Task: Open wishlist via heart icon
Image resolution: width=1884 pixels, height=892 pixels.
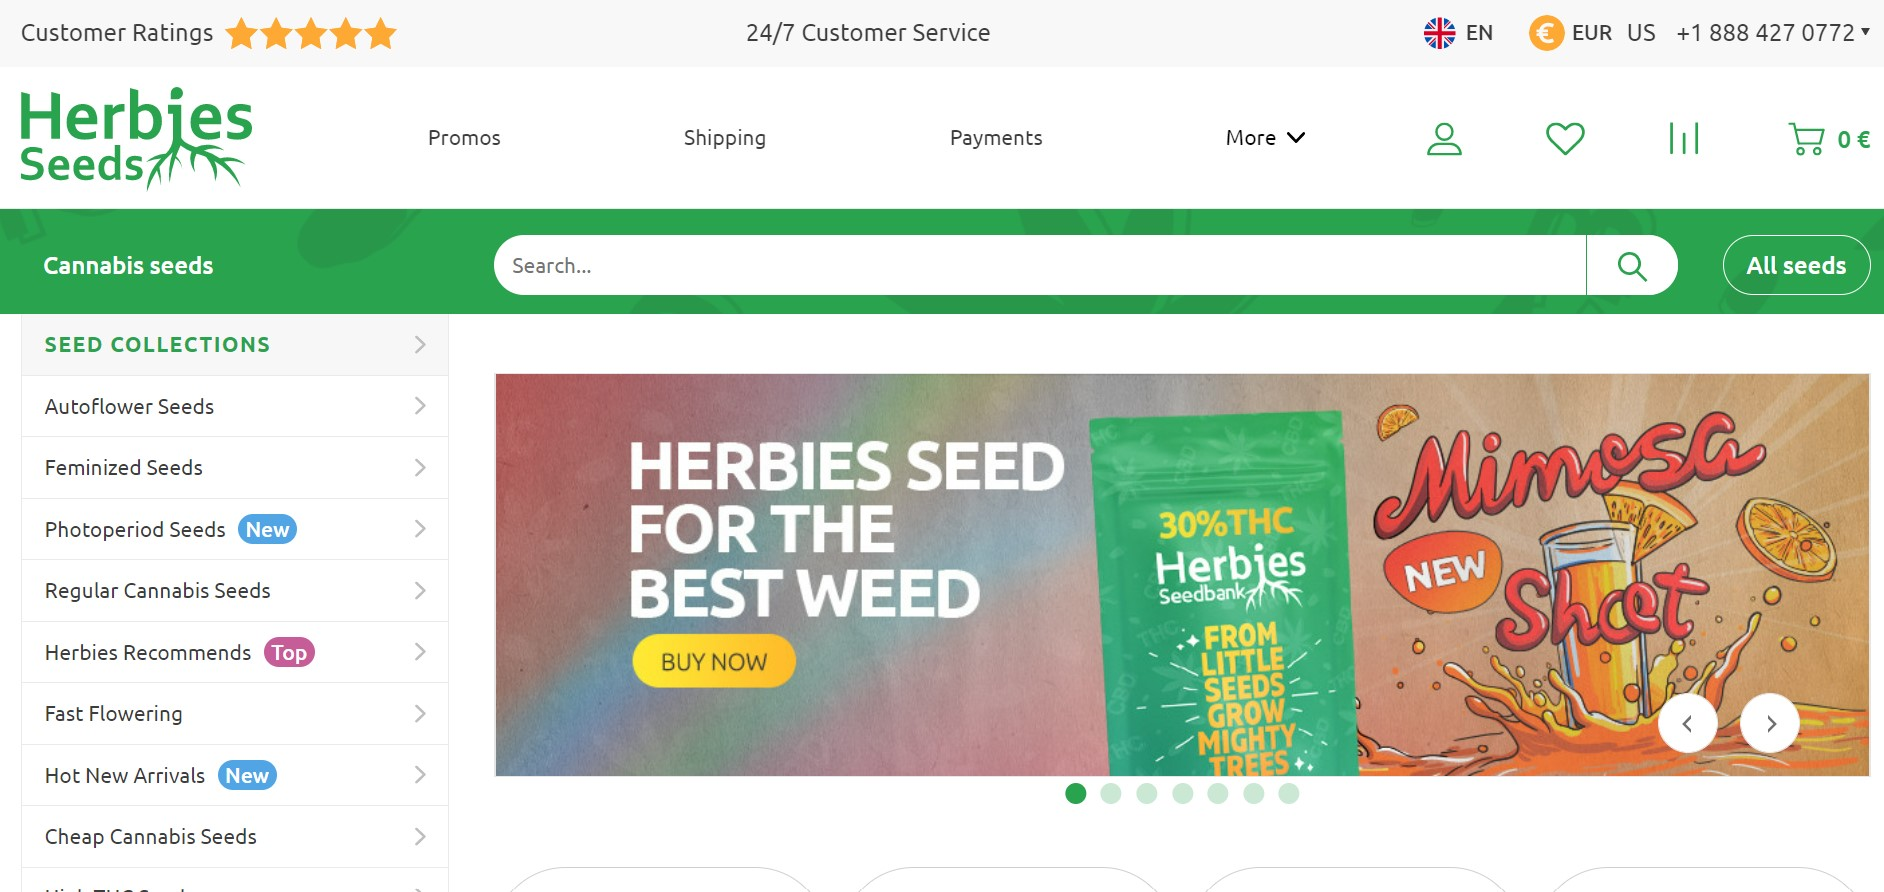Action: 1565,138
